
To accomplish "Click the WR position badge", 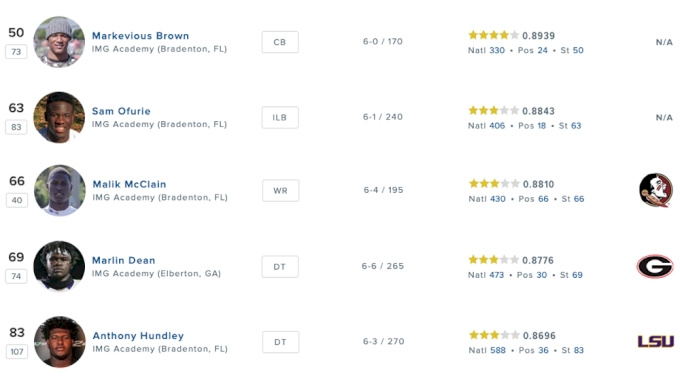I will (x=280, y=191).
